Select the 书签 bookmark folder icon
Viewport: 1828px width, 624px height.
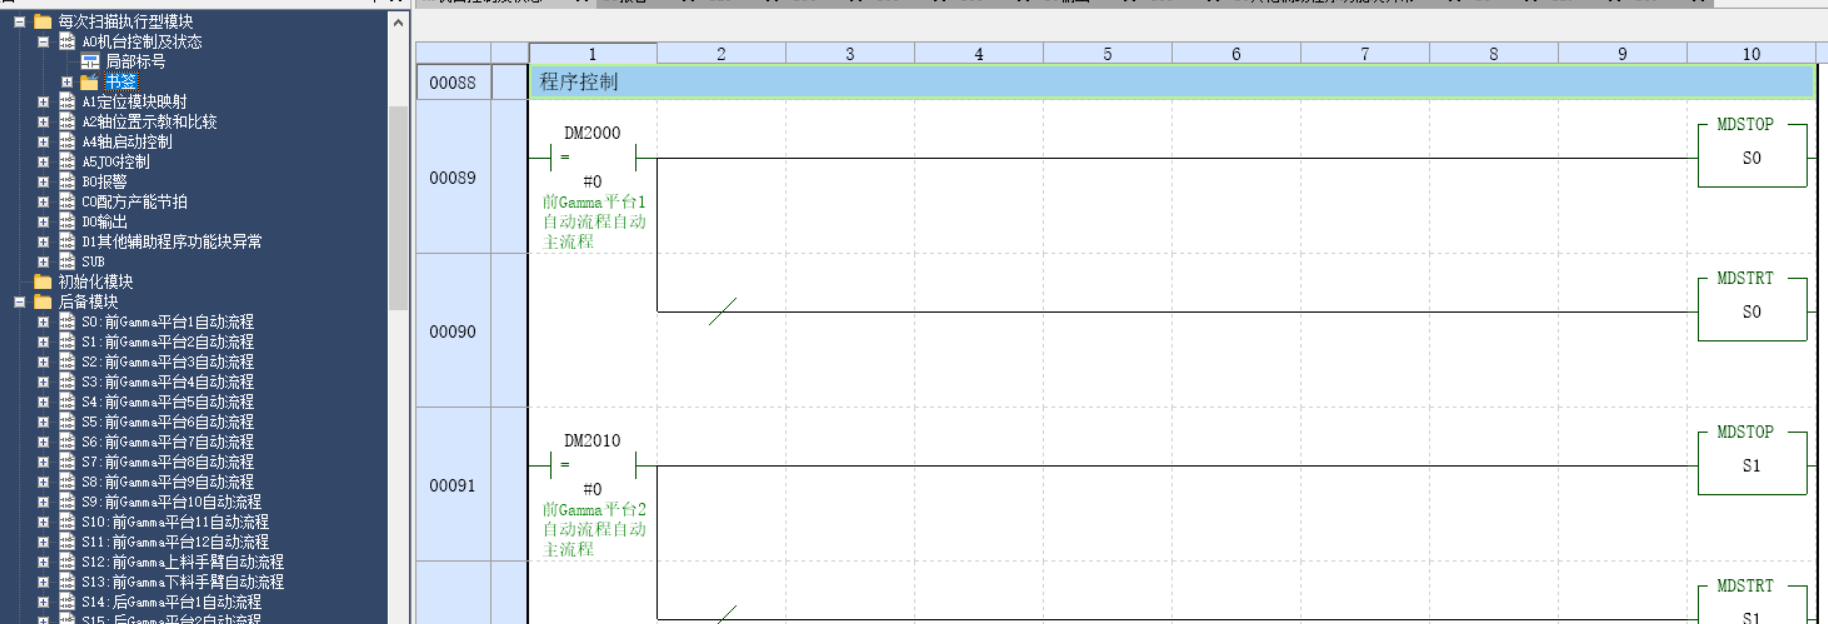pyautogui.click(x=90, y=82)
